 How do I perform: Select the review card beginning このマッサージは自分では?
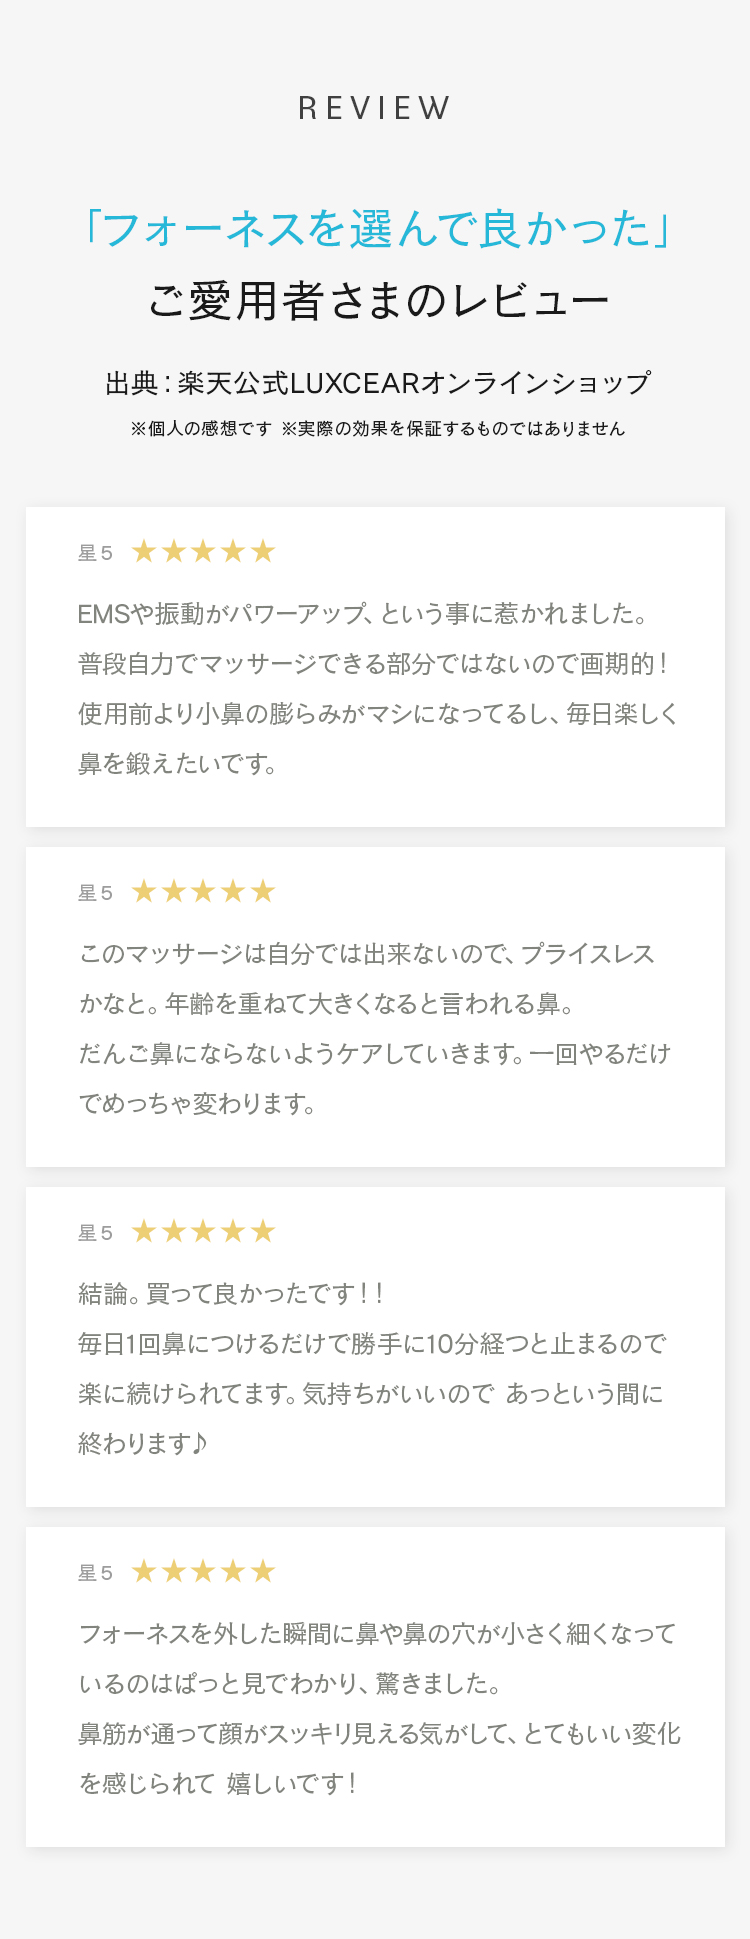[375, 1007]
